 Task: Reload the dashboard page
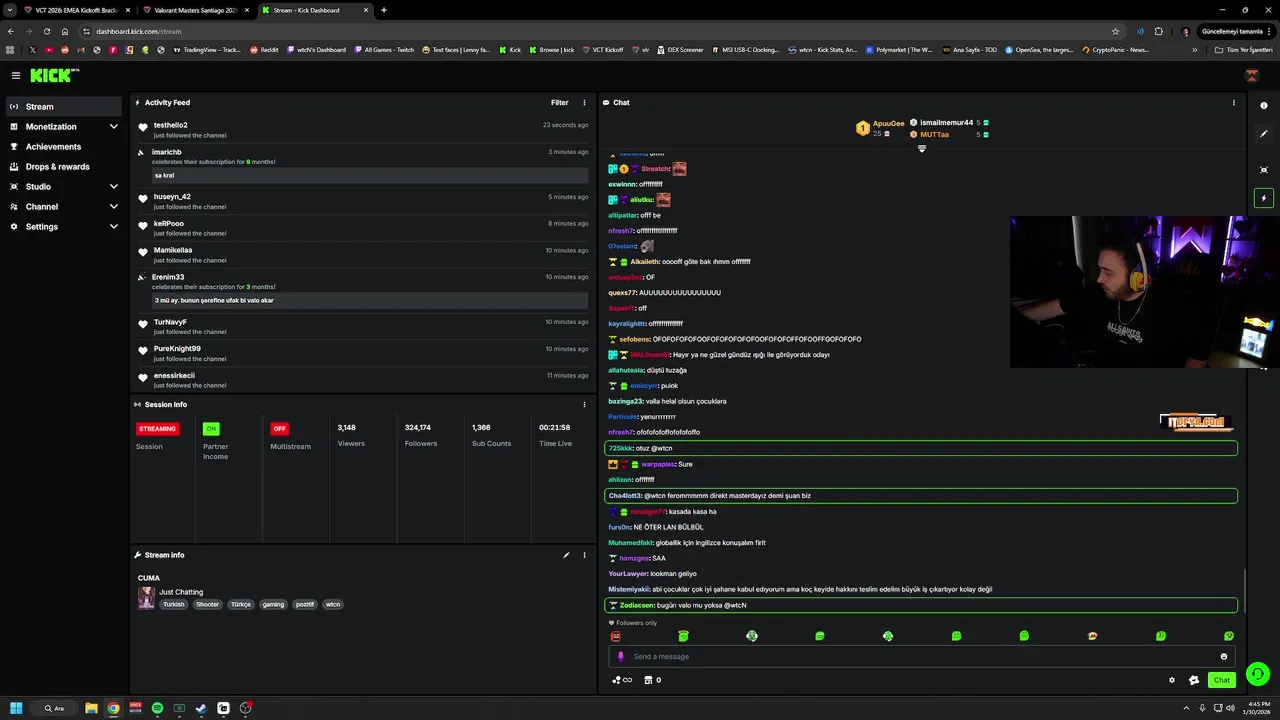pos(46,31)
